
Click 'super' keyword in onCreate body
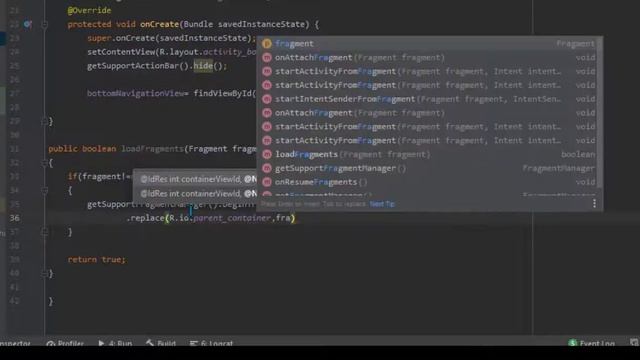click(99, 38)
